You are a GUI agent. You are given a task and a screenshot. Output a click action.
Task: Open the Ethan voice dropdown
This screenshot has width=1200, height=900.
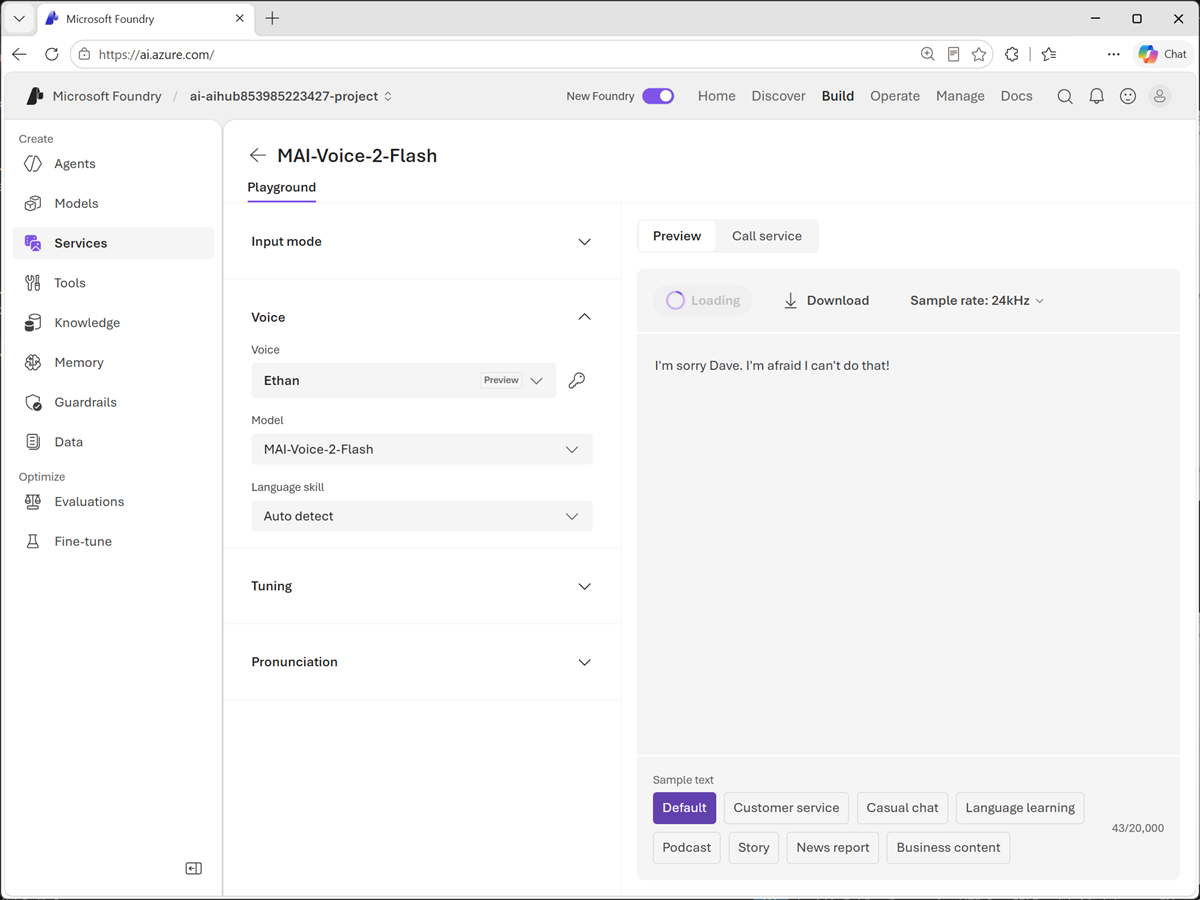[404, 380]
